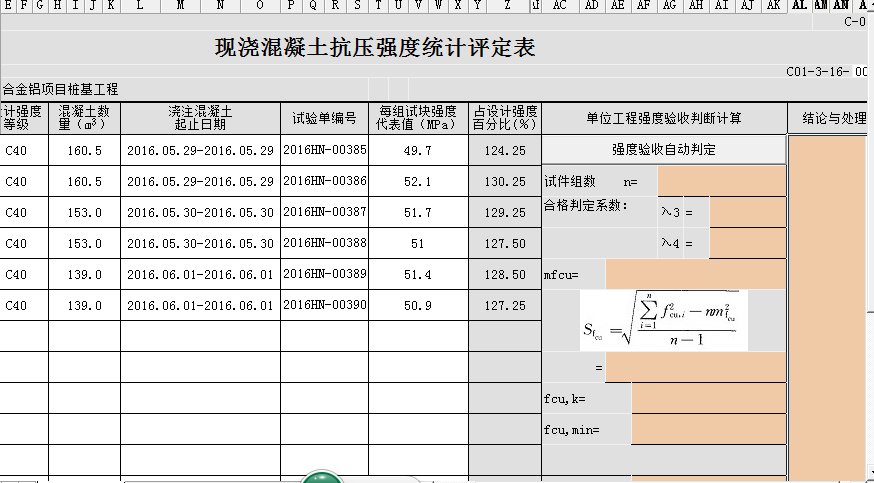Click the fcu,k= input field
The height and width of the screenshot is (483, 874).
(x=708, y=399)
